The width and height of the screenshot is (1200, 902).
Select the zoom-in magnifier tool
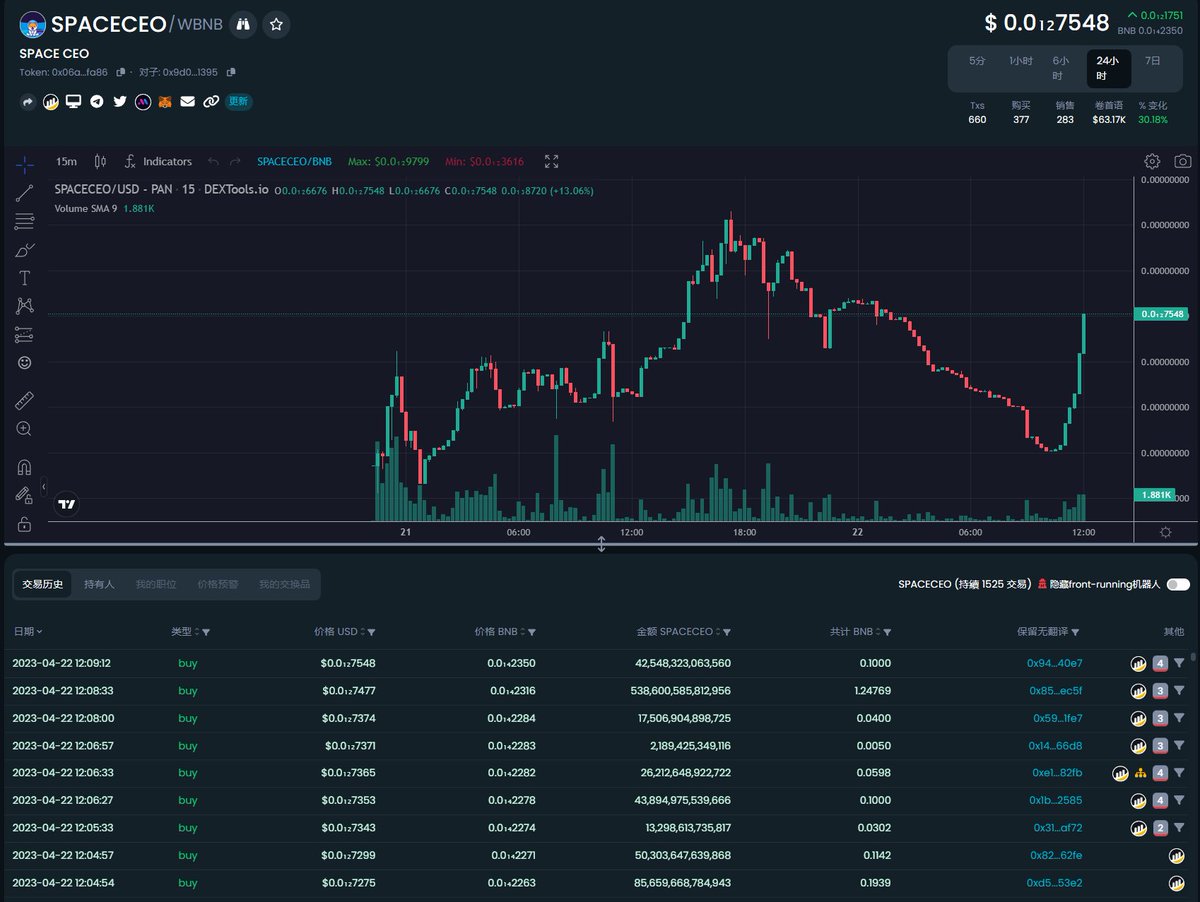coord(24,429)
